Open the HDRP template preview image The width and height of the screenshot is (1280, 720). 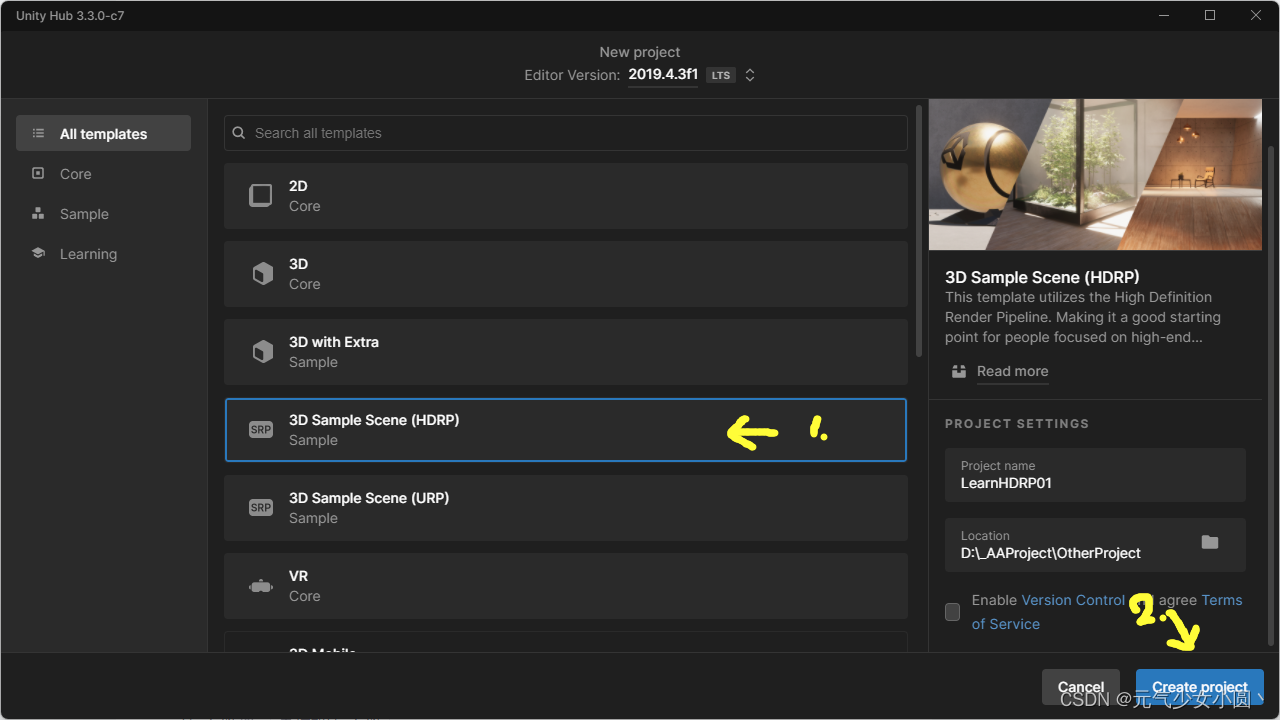pyautogui.click(x=1095, y=174)
